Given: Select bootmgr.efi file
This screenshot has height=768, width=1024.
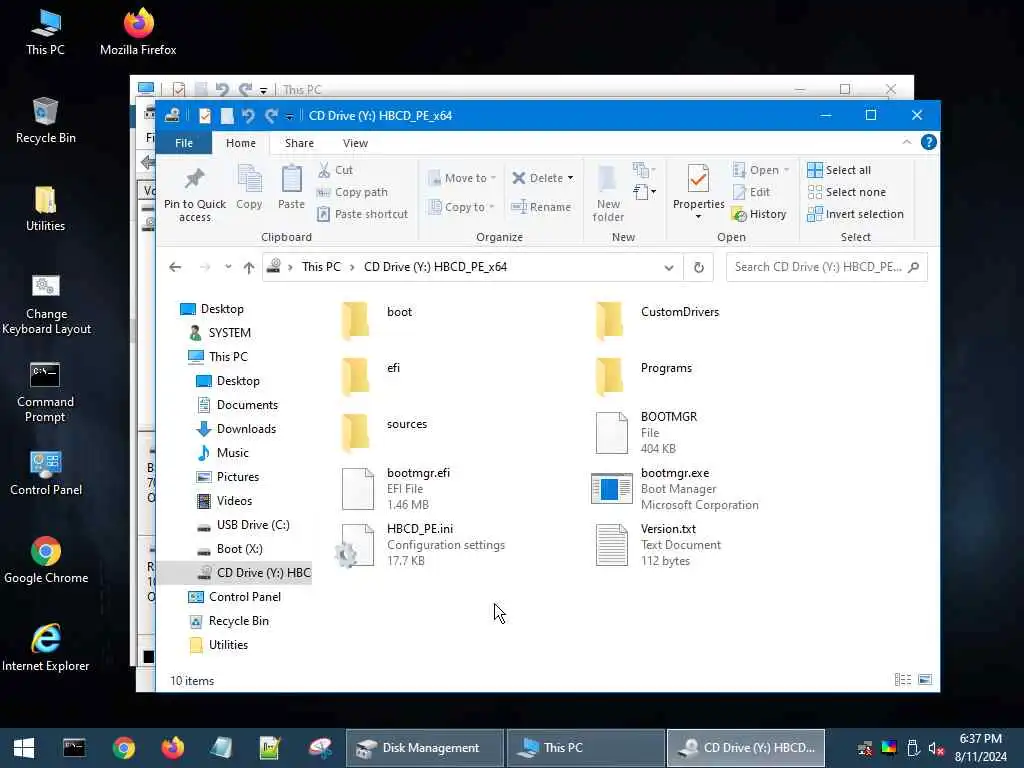Looking at the screenshot, I should click(x=396, y=488).
